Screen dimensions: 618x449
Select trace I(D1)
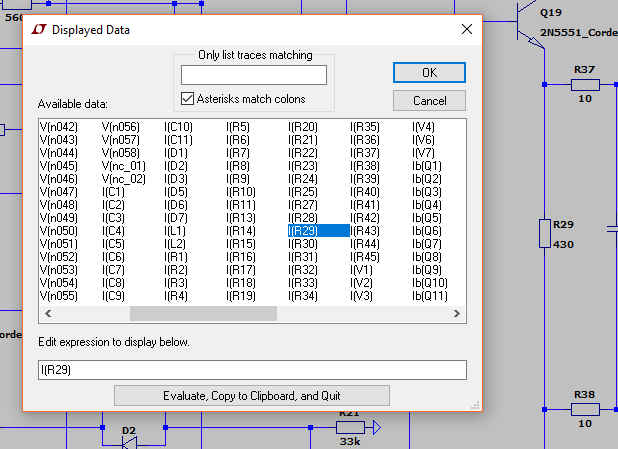(176, 153)
